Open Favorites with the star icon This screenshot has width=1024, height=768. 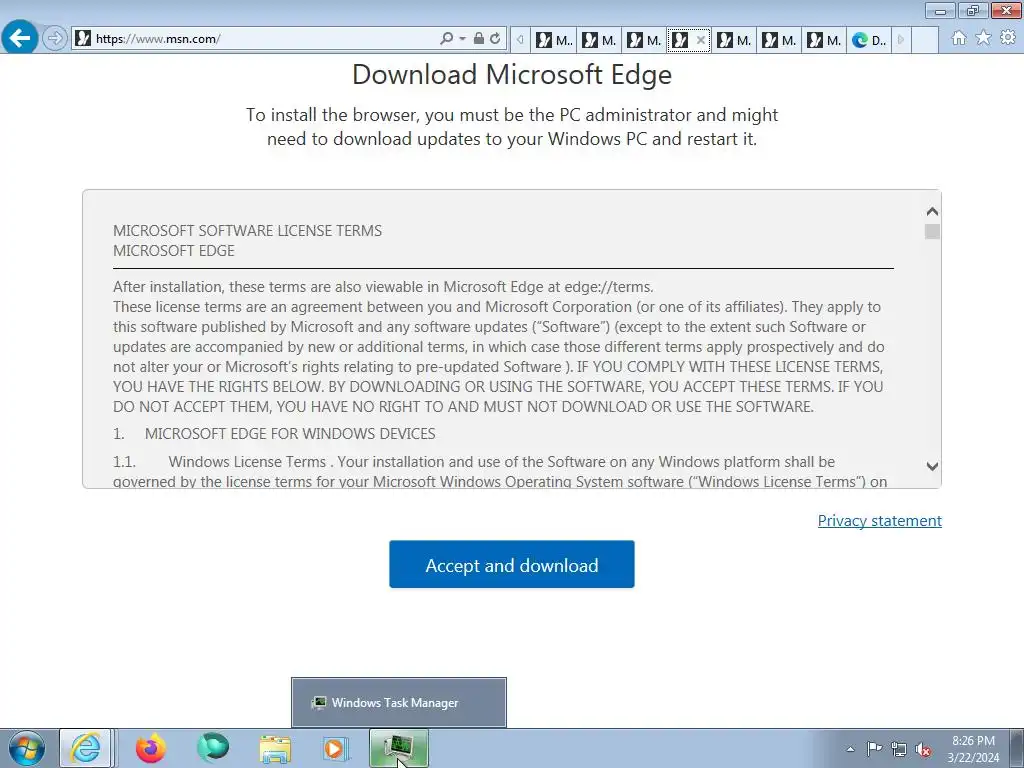[x=983, y=38]
